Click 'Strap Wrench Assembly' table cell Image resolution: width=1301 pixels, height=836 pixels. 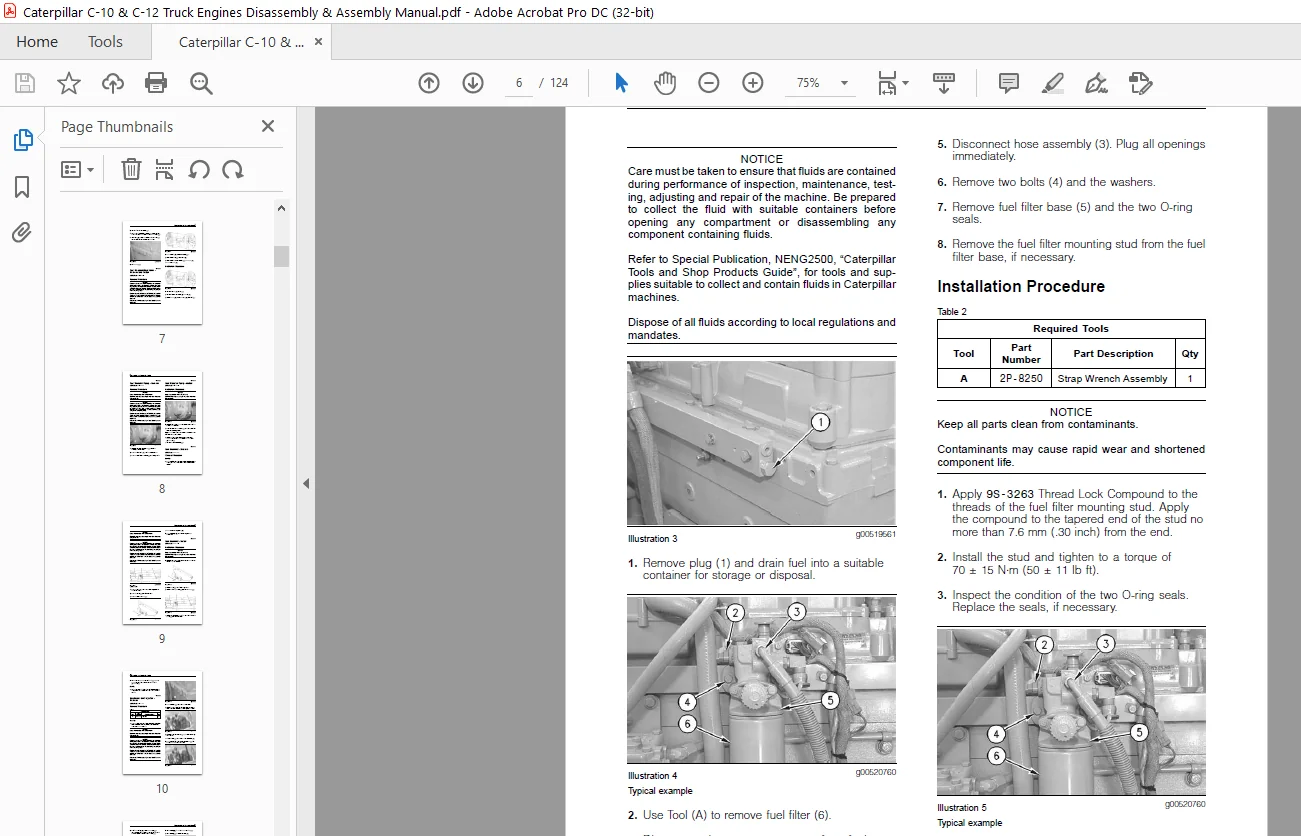pos(1113,379)
